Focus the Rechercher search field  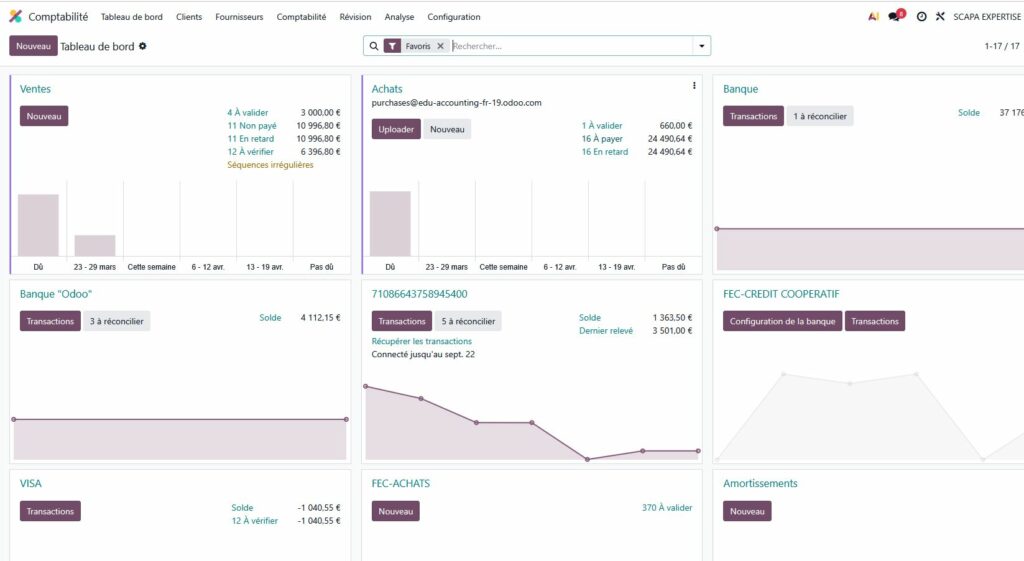570,46
